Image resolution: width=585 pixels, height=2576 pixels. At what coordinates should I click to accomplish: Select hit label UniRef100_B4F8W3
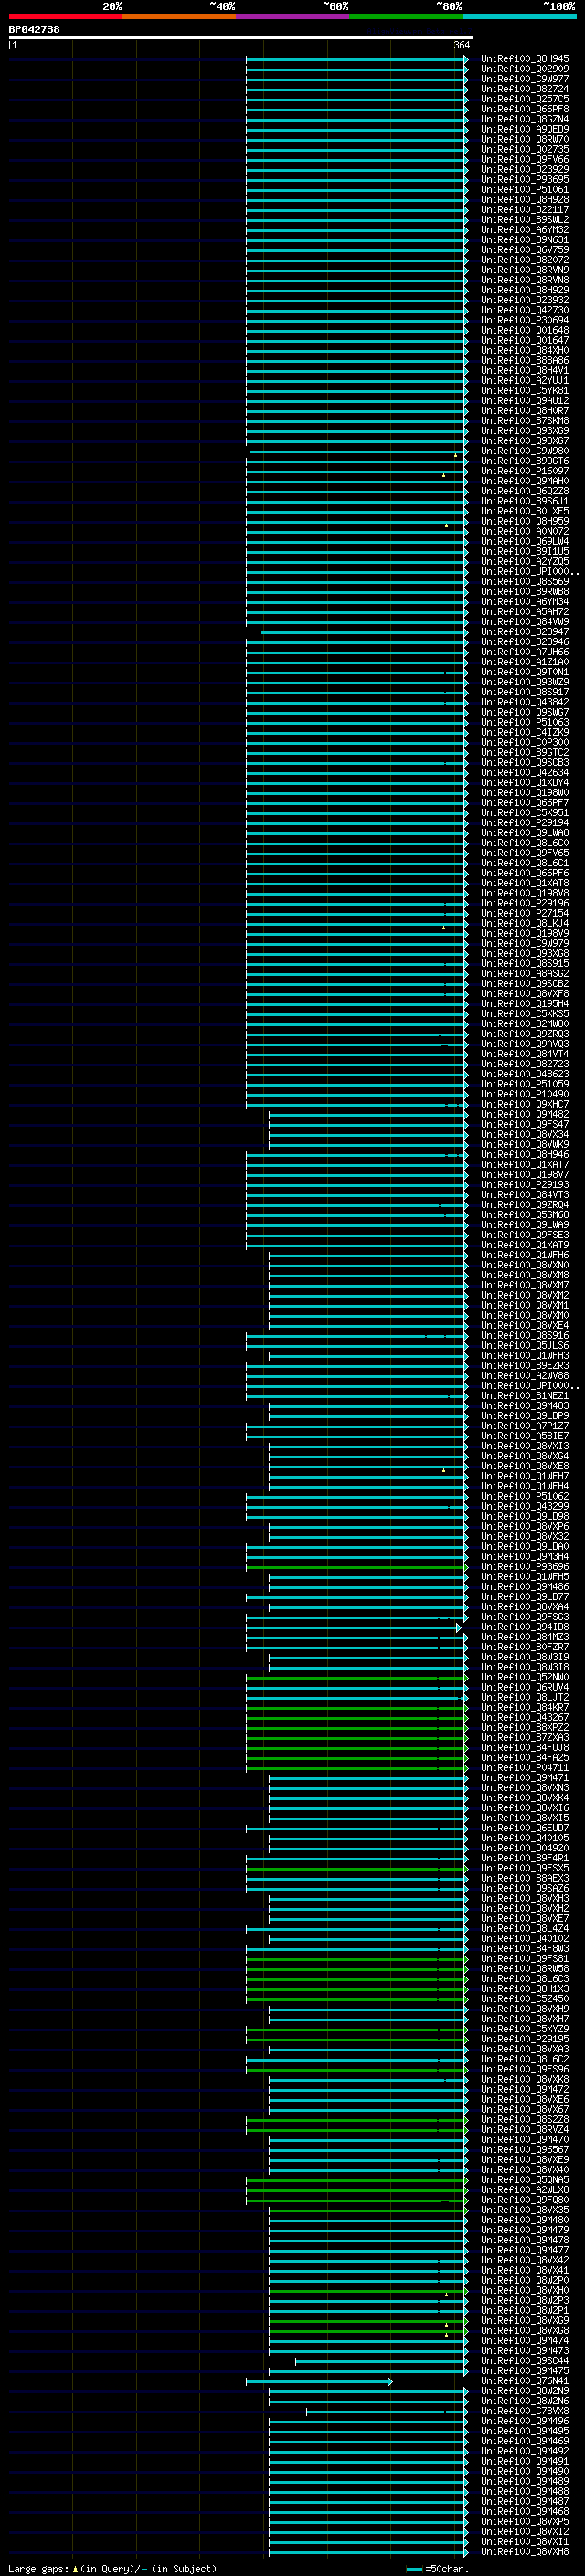coord(525,1948)
